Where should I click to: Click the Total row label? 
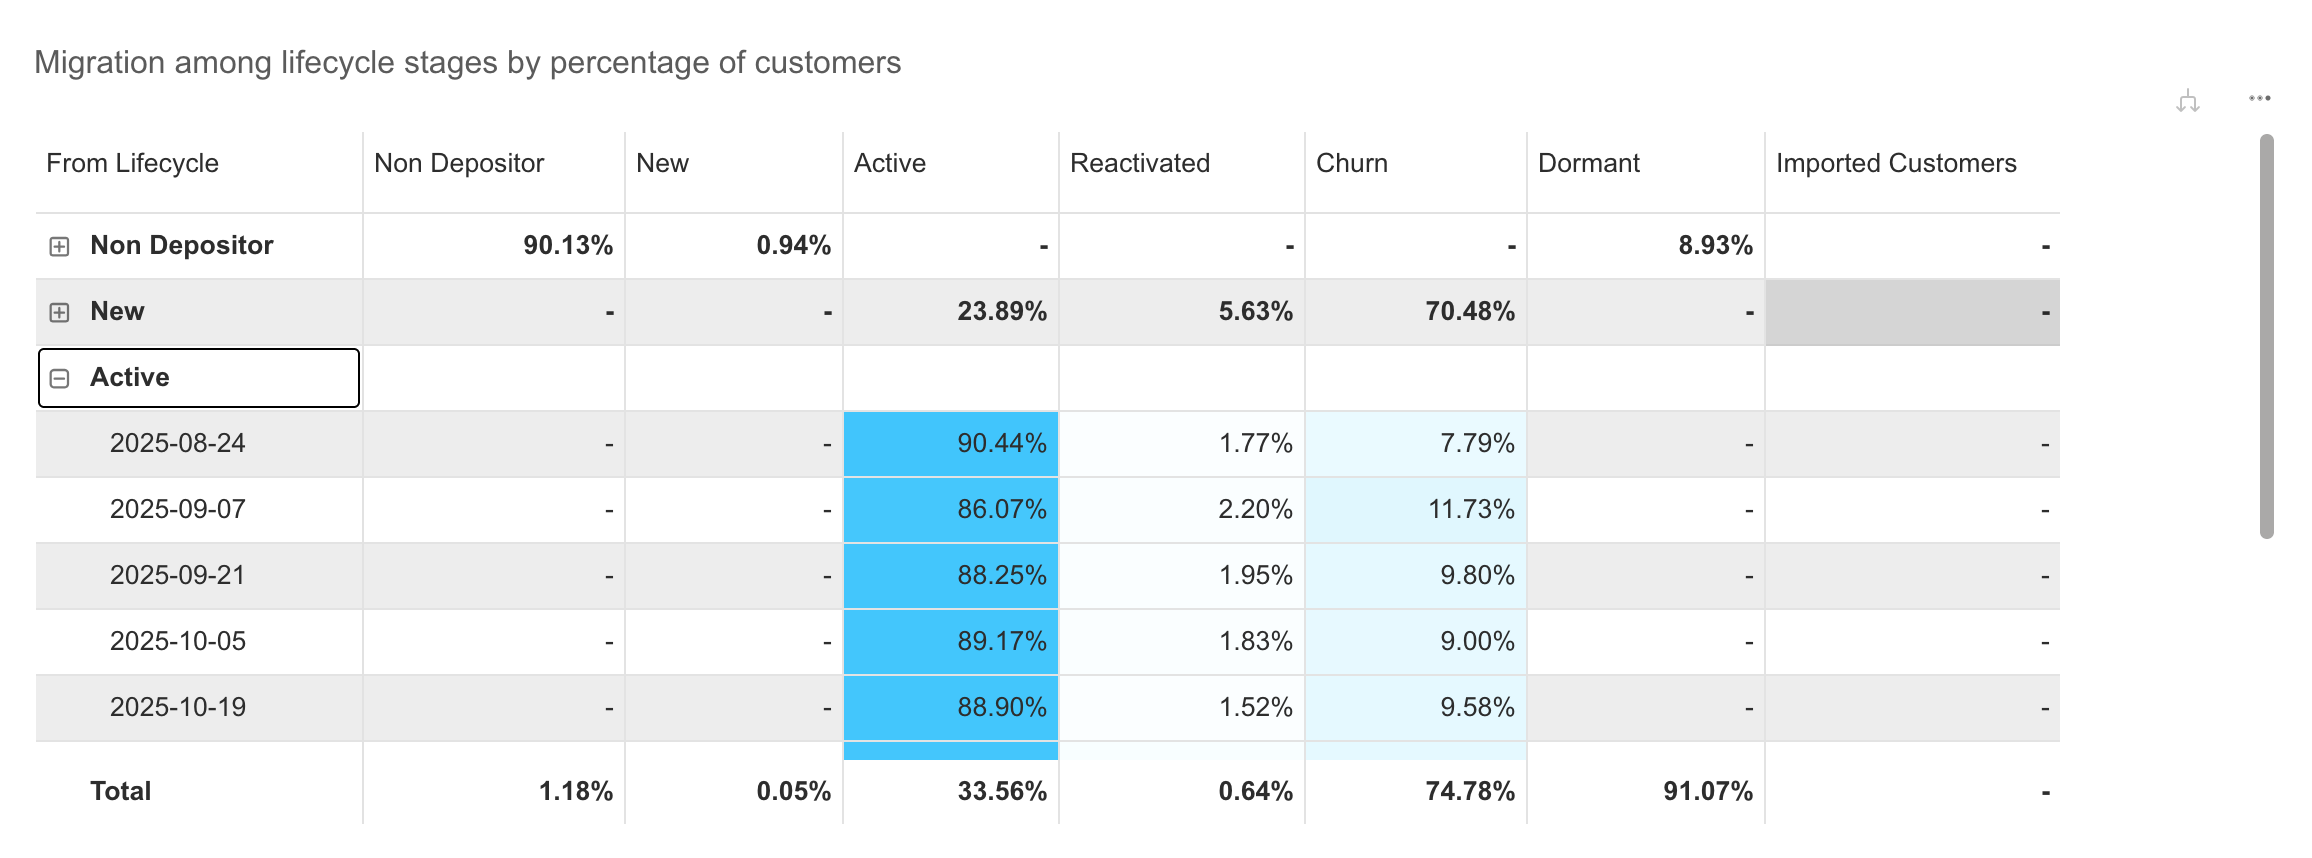[121, 791]
